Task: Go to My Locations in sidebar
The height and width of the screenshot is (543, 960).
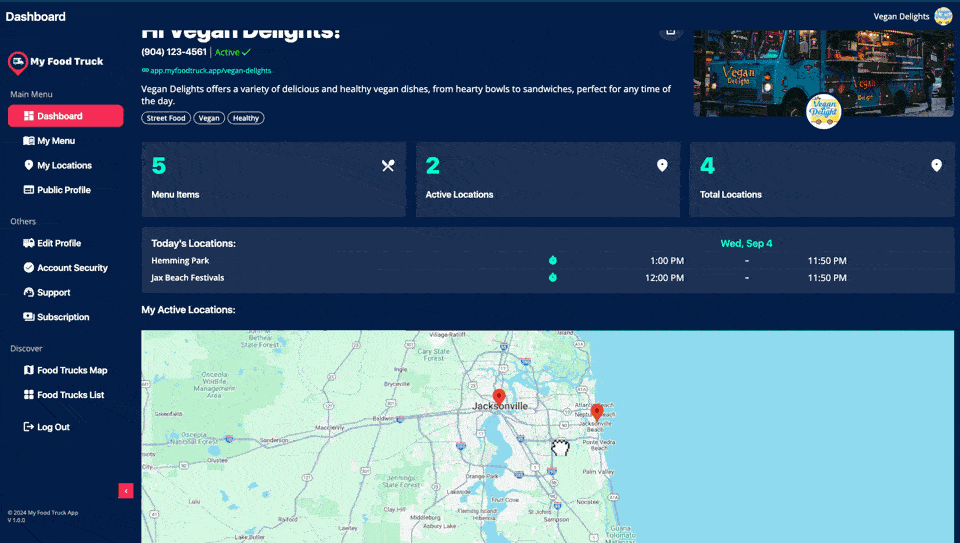Action: point(64,166)
